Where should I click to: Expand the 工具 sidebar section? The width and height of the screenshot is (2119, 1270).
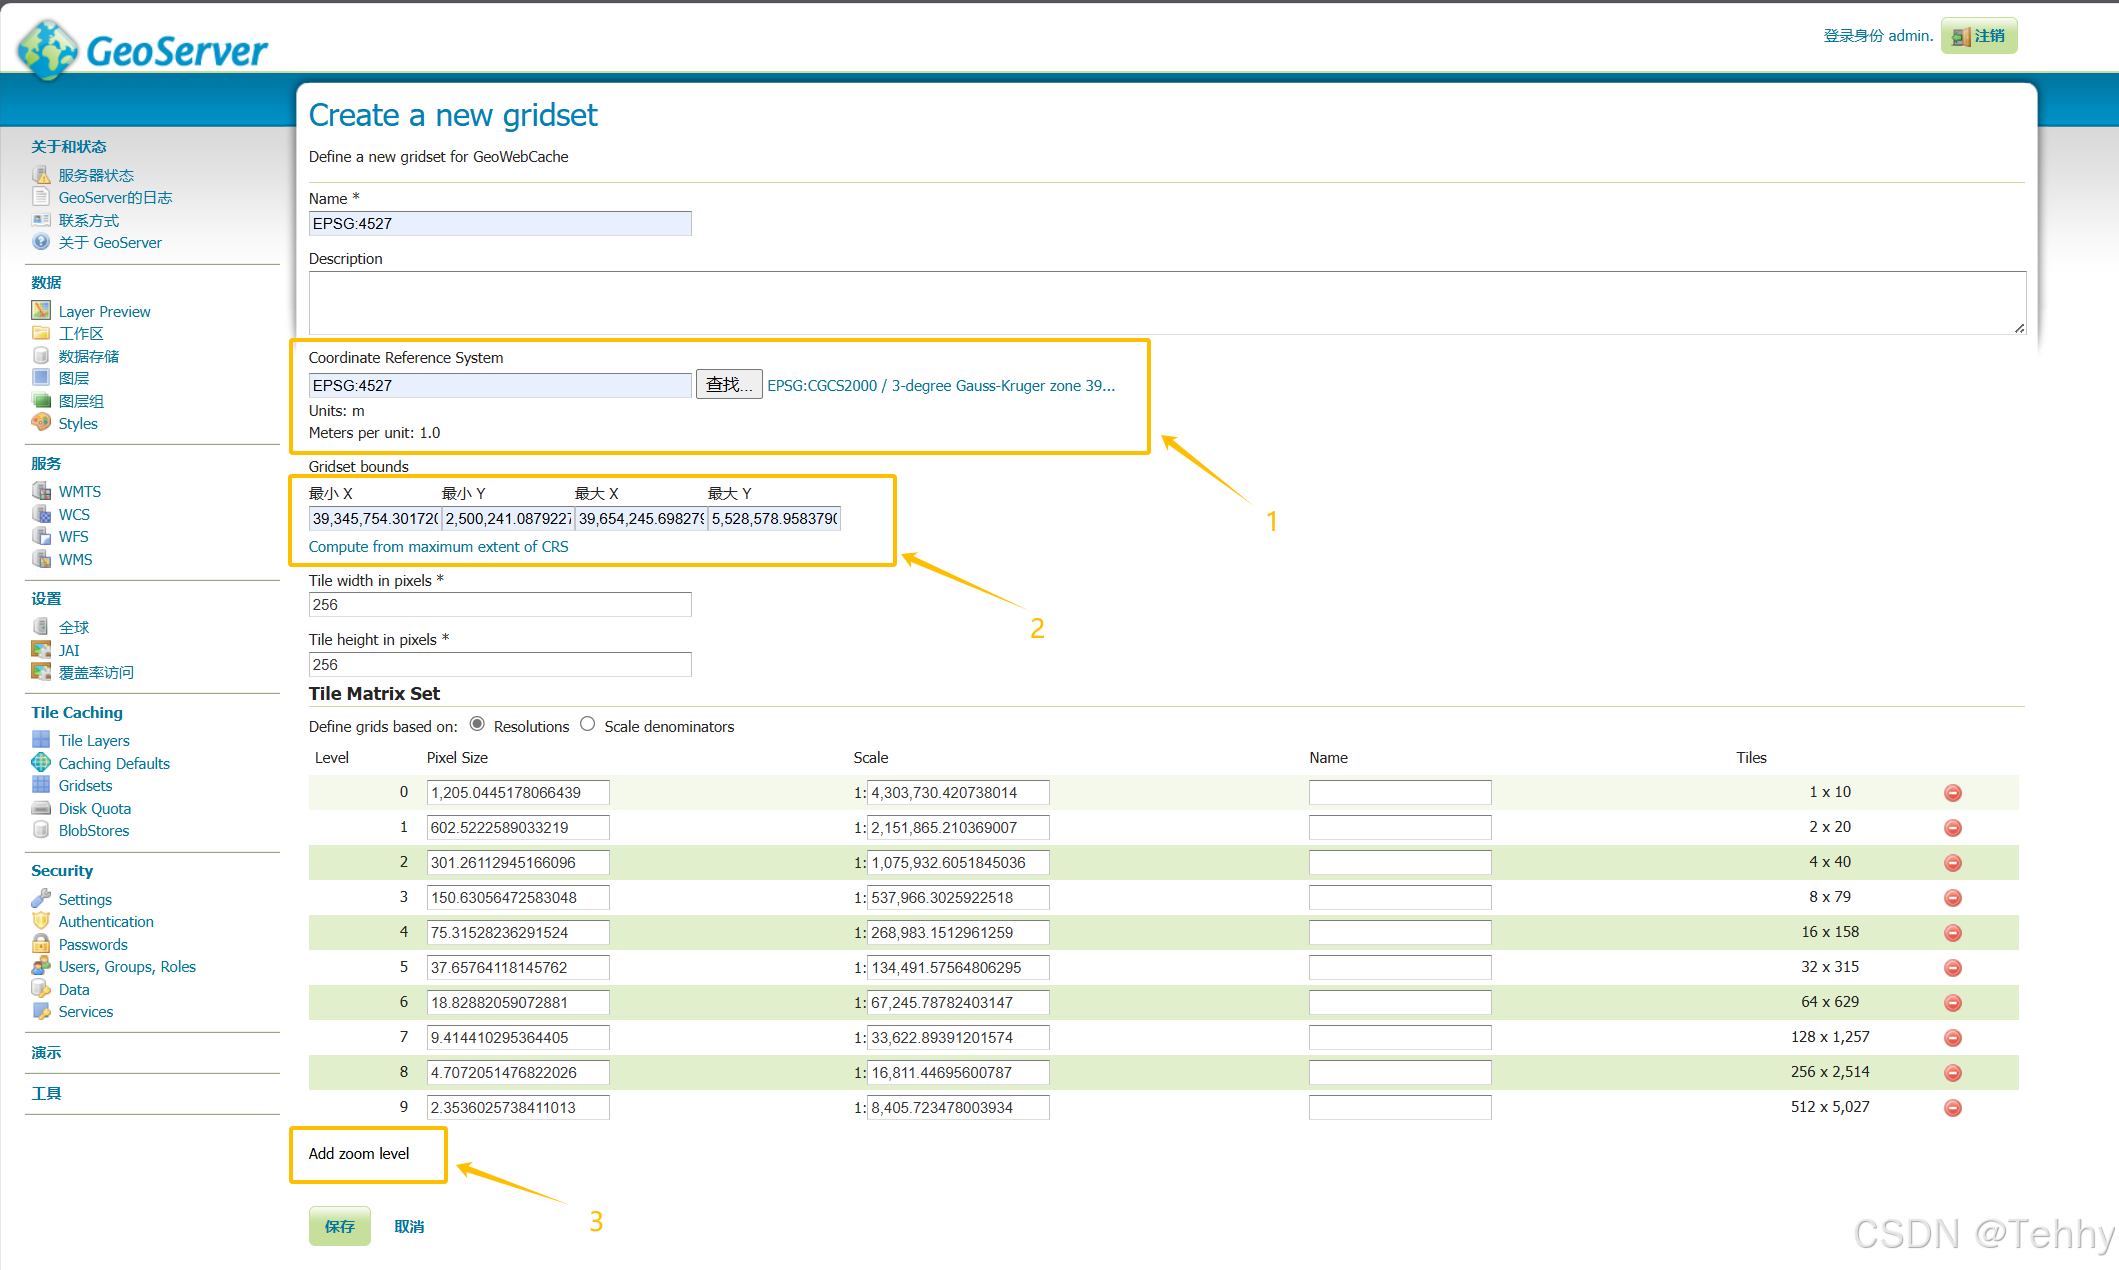point(46,1093)
